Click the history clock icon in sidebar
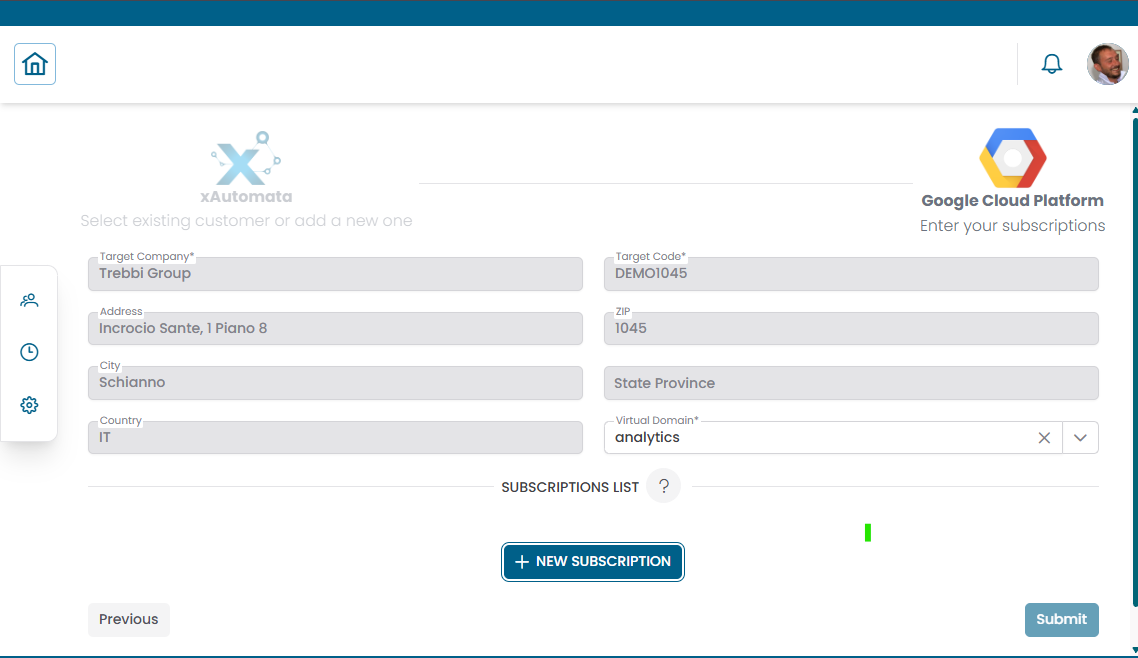Image resolution: width=1138 pixels, height=658 pixels. pos(29,352)
